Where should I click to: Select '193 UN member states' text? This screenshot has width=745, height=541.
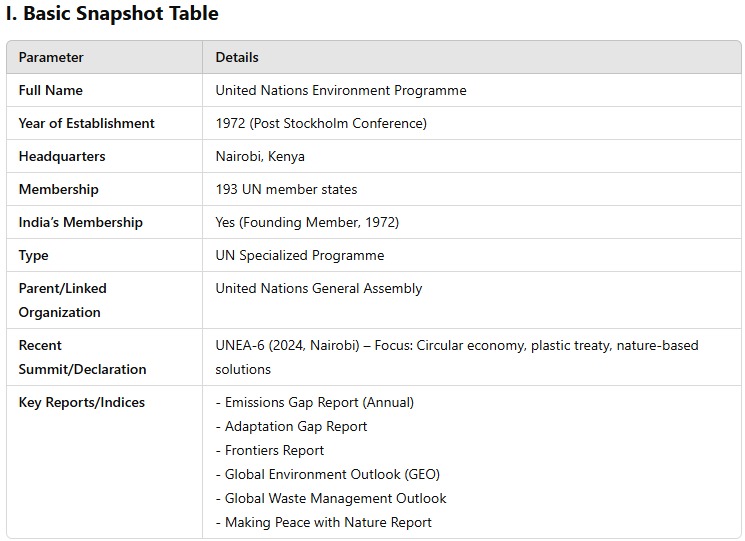tap(286, 190)
